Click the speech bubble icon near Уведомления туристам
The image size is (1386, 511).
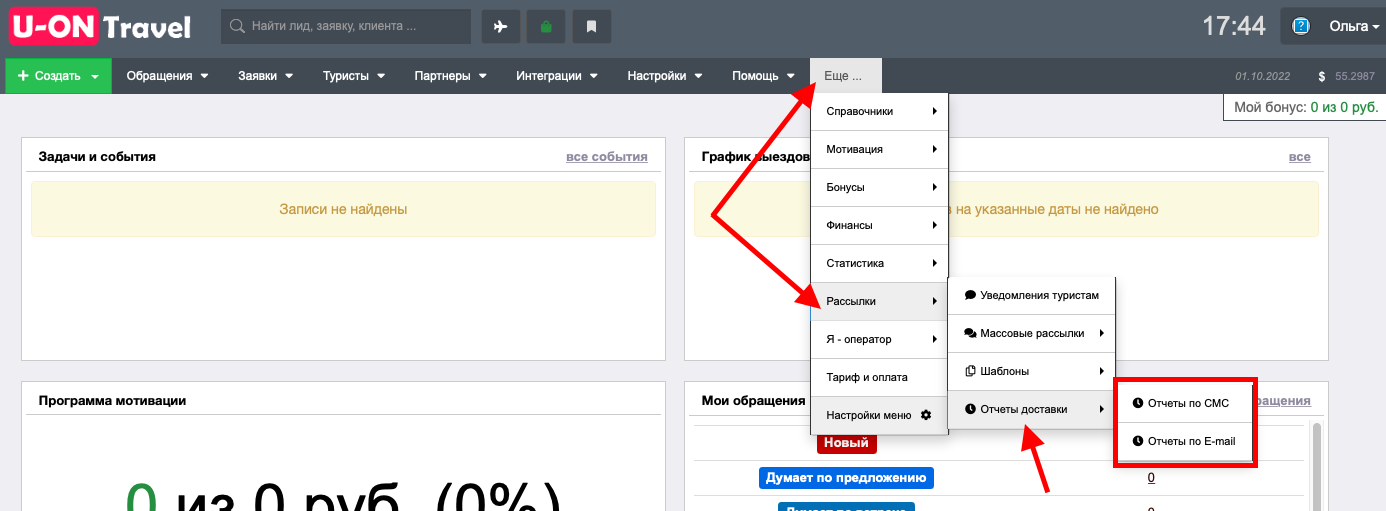970,295
